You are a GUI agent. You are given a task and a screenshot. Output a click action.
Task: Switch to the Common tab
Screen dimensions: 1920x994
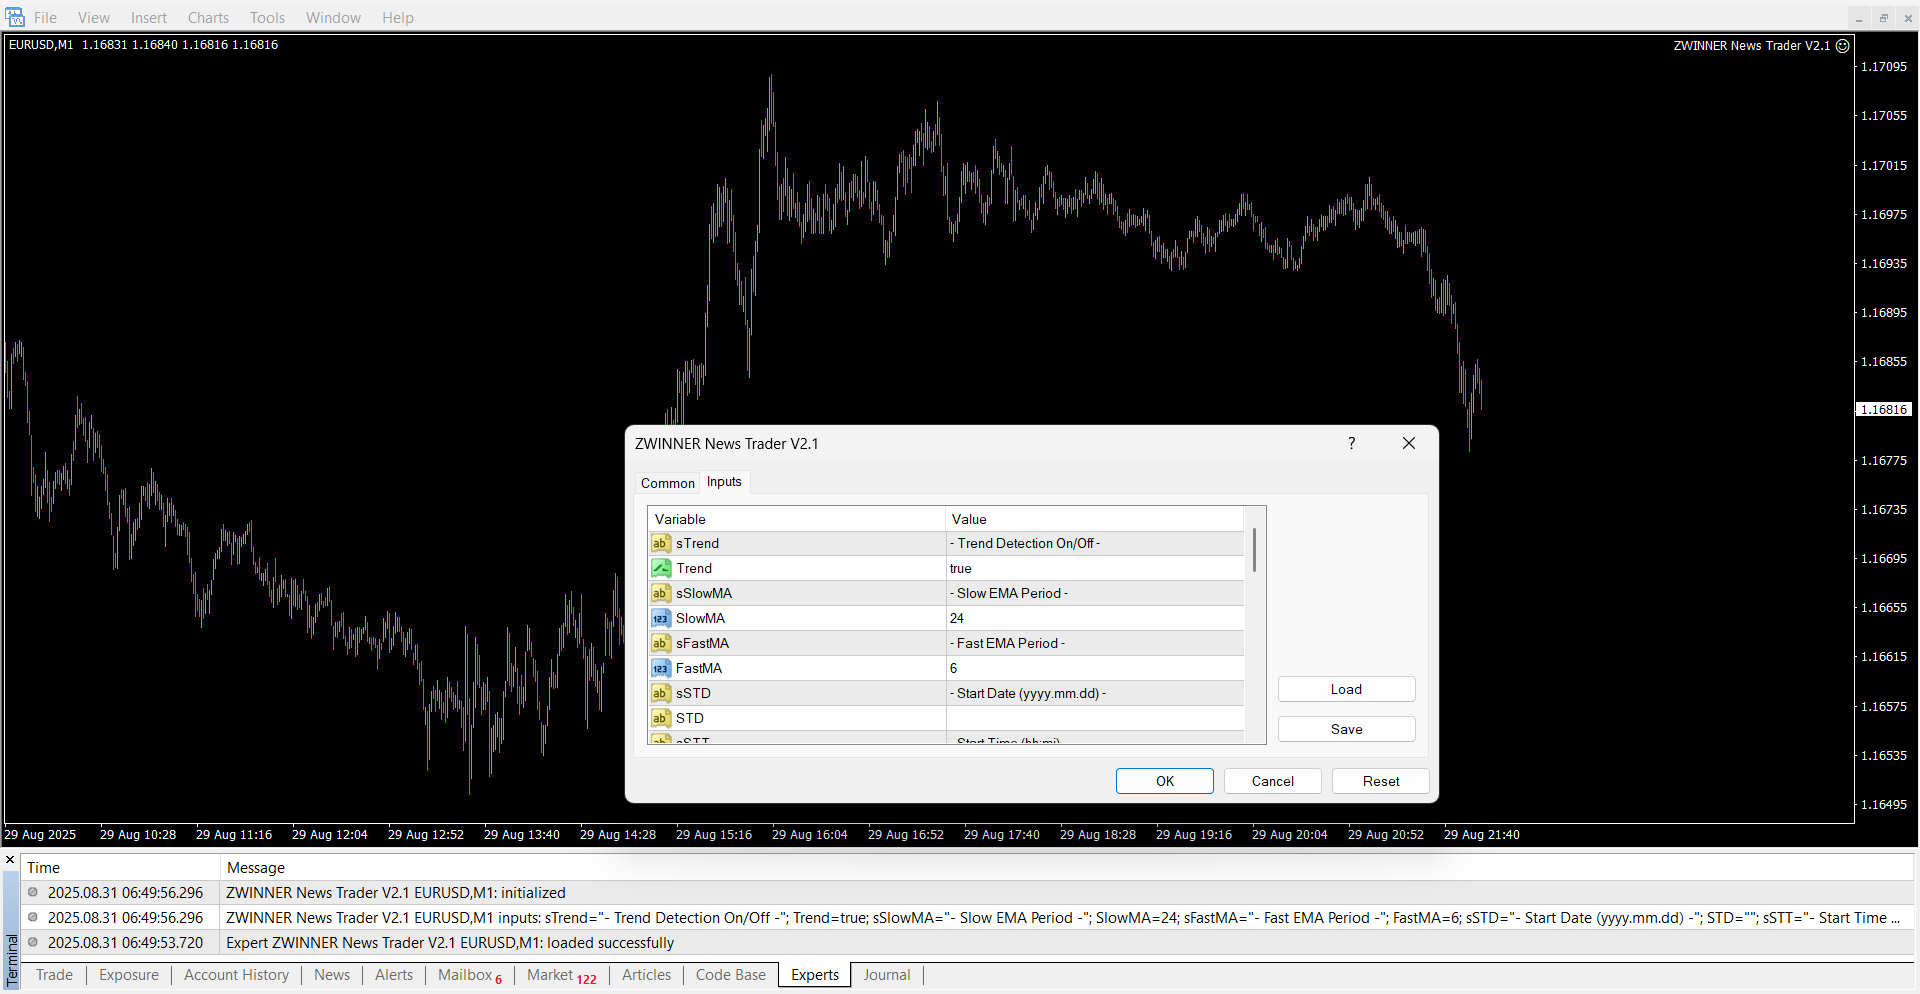tap(667, 483)
